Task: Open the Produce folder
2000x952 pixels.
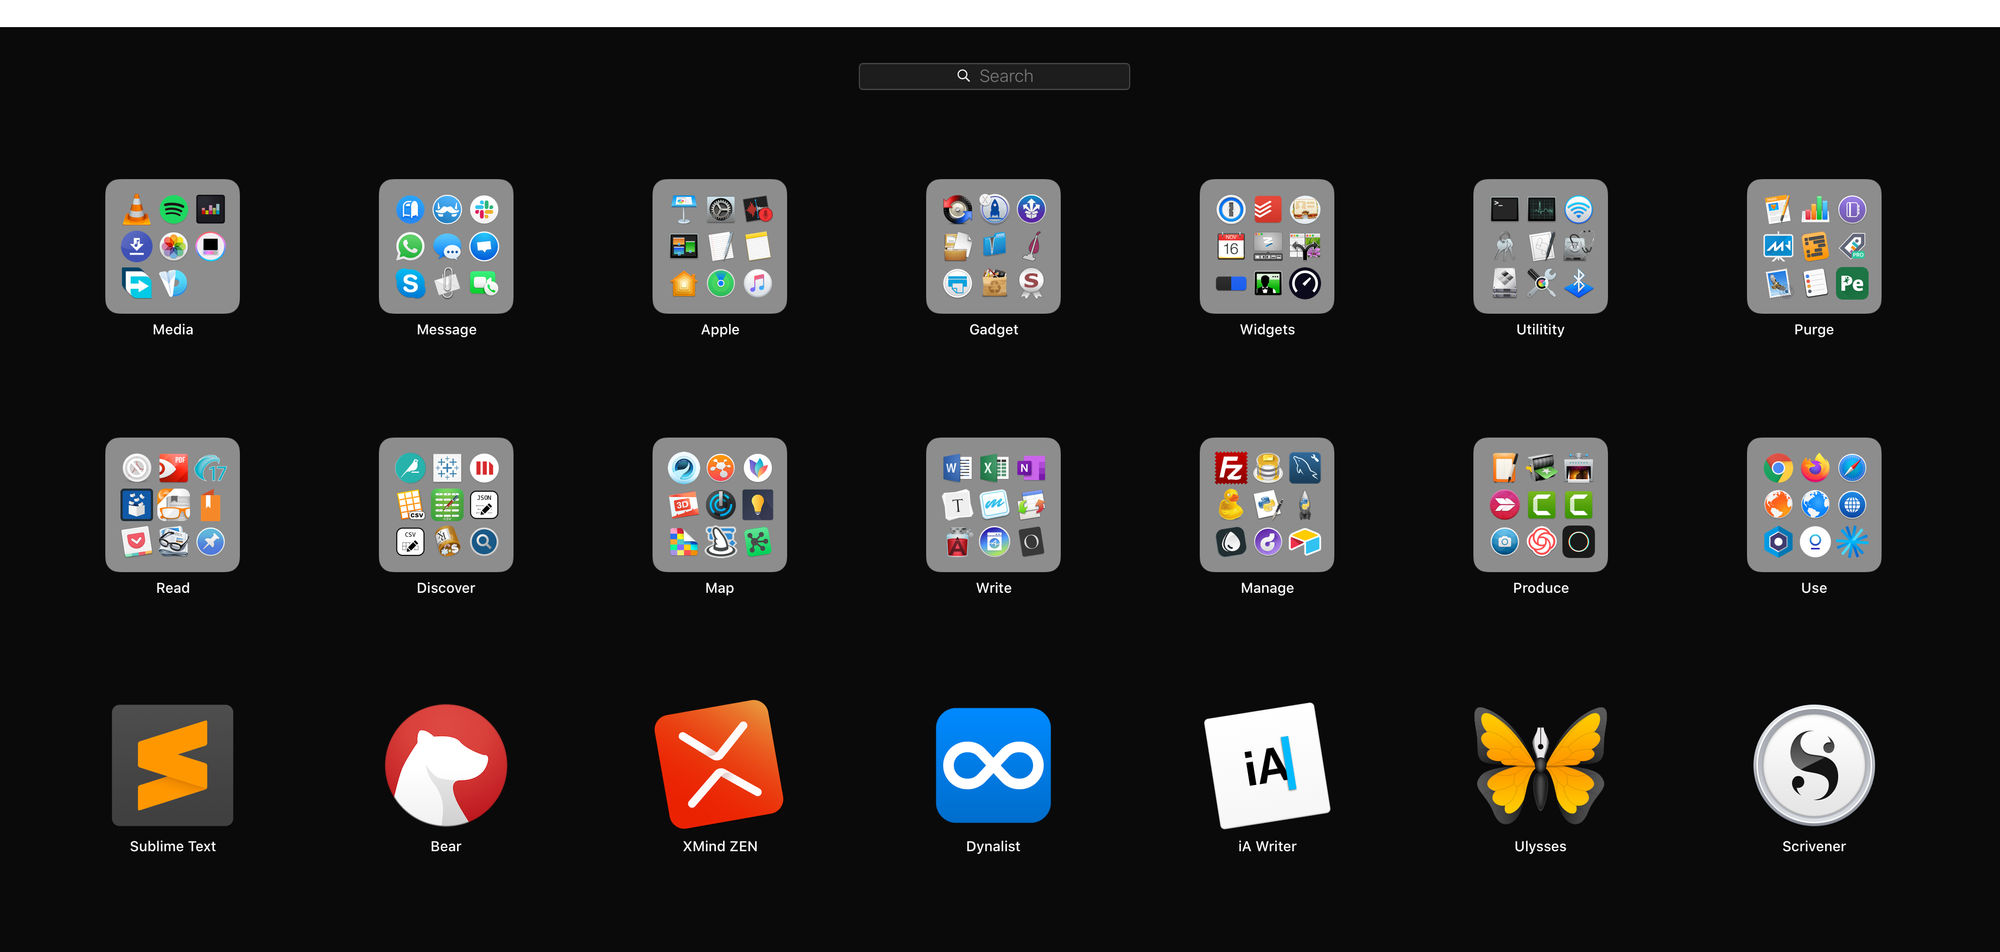Action: point(1540,505)
